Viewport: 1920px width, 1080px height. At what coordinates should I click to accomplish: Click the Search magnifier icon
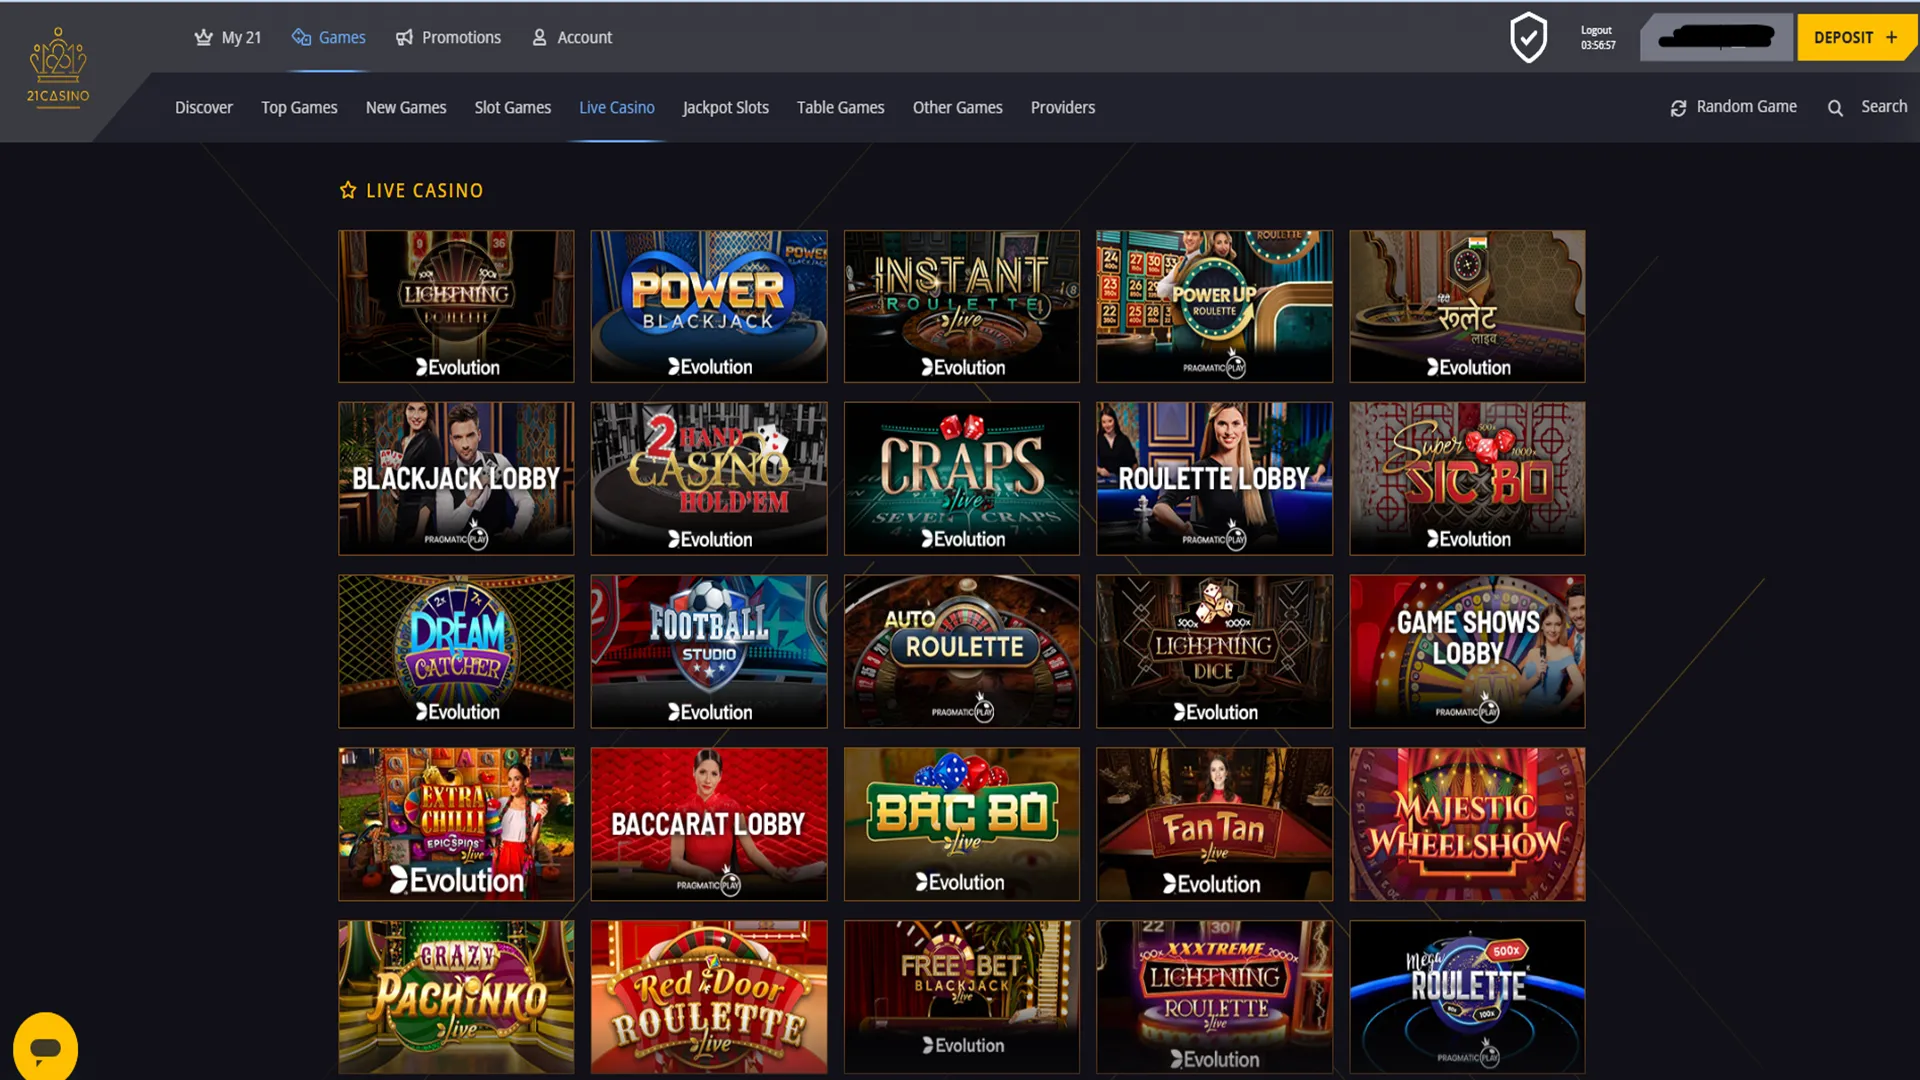click(1835, 108)
